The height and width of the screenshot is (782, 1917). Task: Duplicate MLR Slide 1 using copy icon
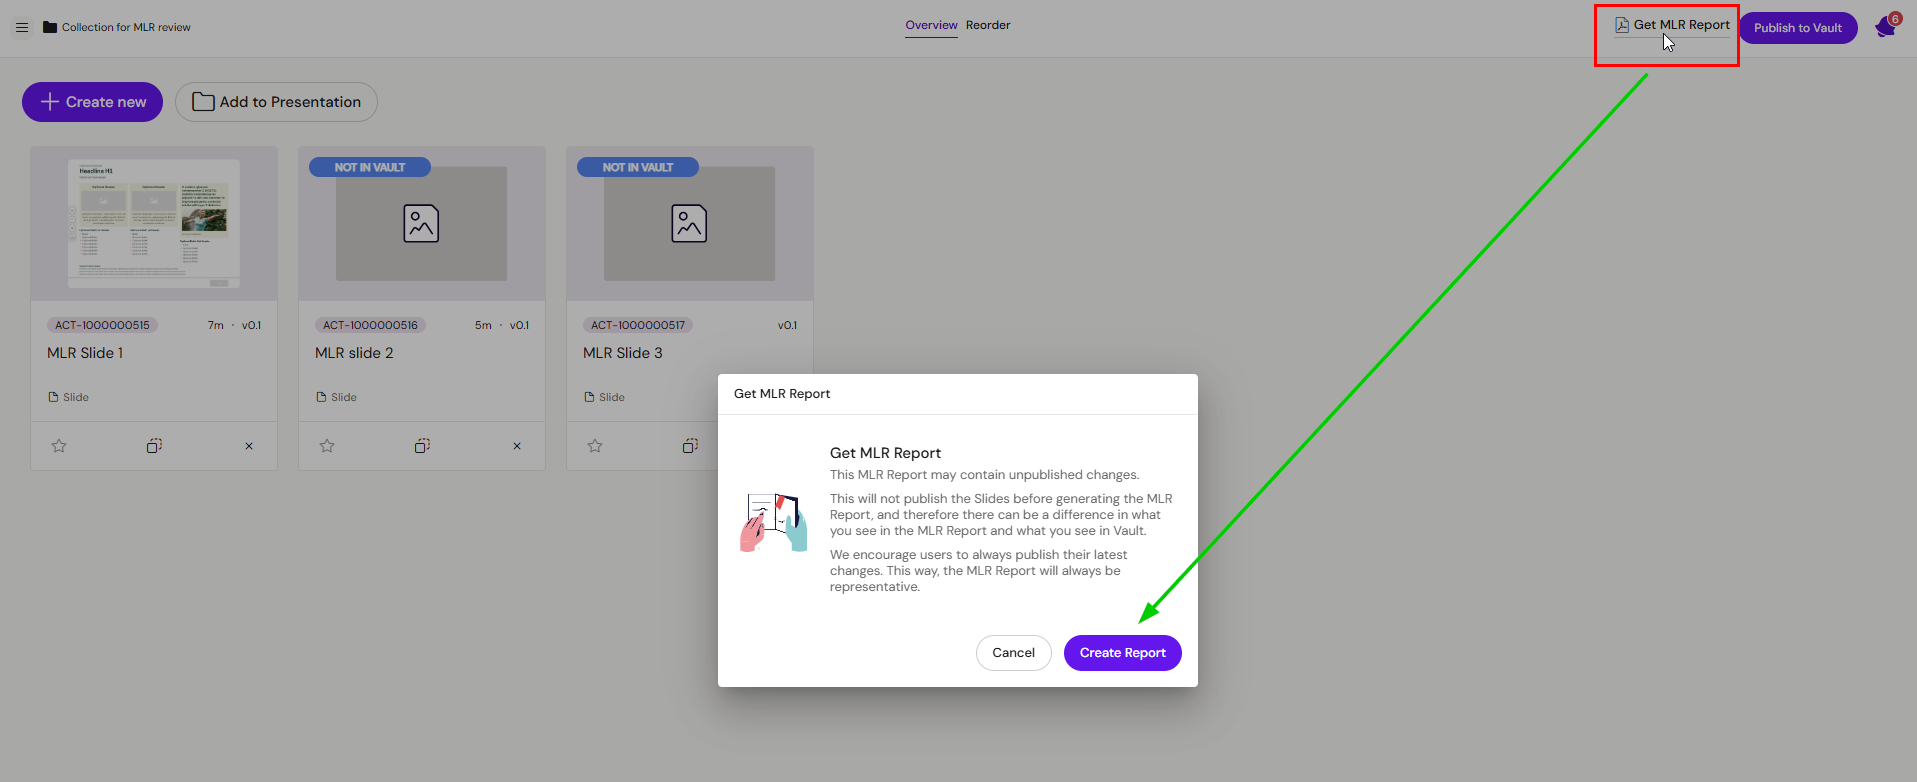pos(154,446)
